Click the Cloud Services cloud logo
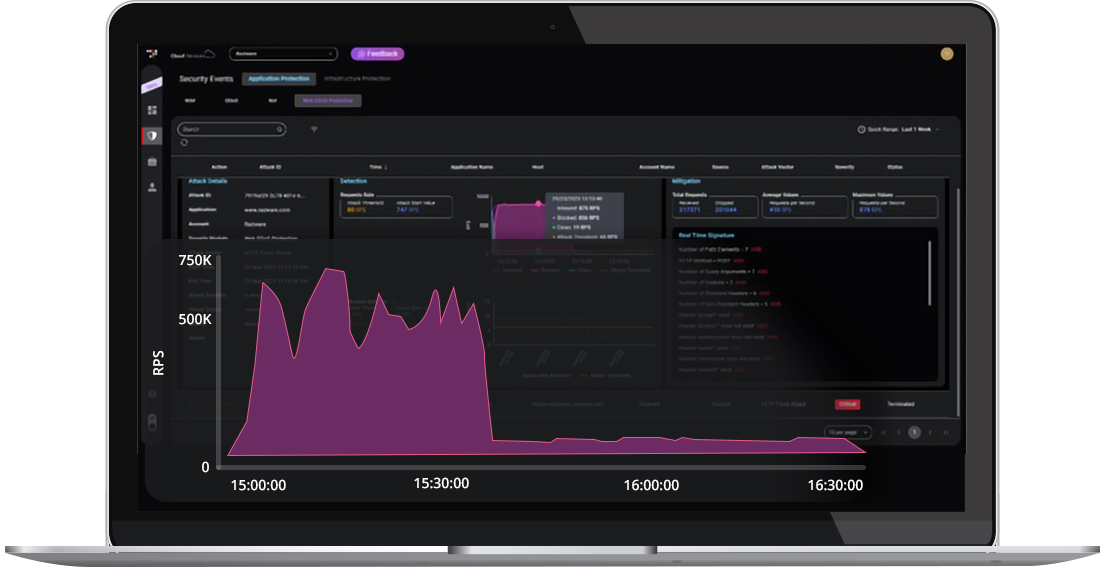 coord(193,54)
